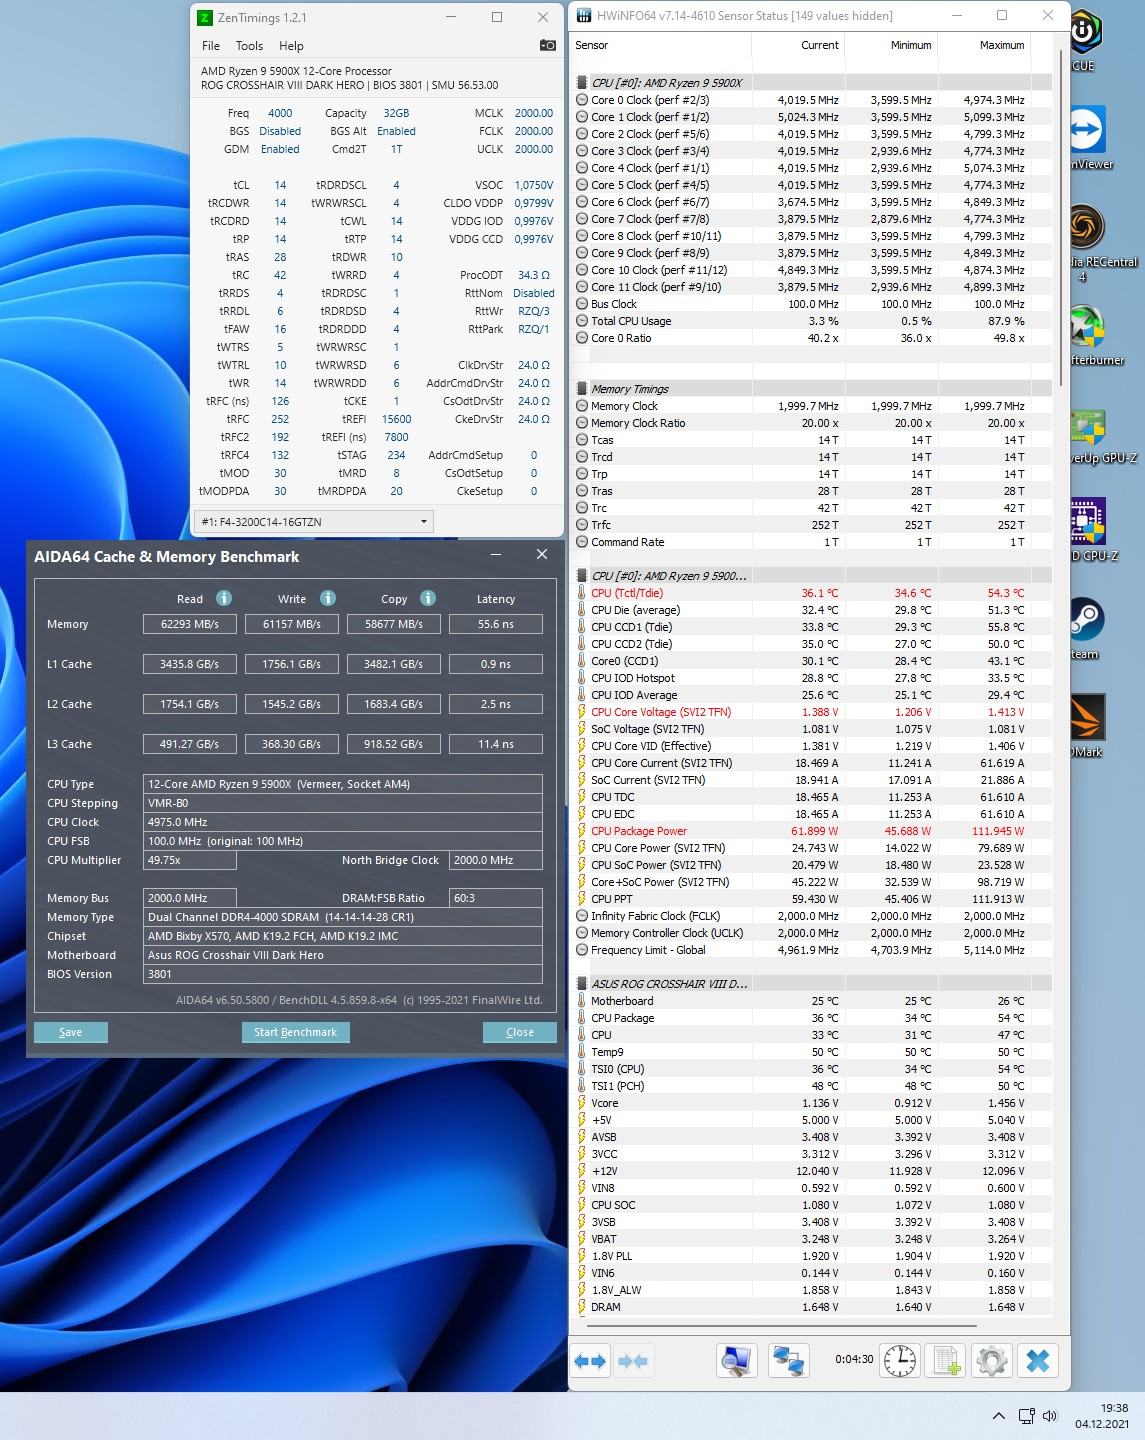This screenshot has width=1145, height=1440.
Task: Click the Close button in AIDA64 benchmark
Action: [x=519, y=1032]
